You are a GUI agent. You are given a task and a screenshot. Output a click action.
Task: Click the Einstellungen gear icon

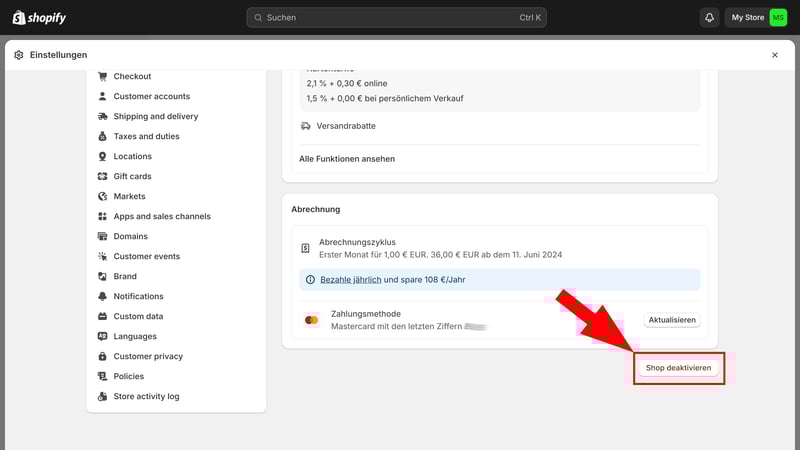pos(19,55)
